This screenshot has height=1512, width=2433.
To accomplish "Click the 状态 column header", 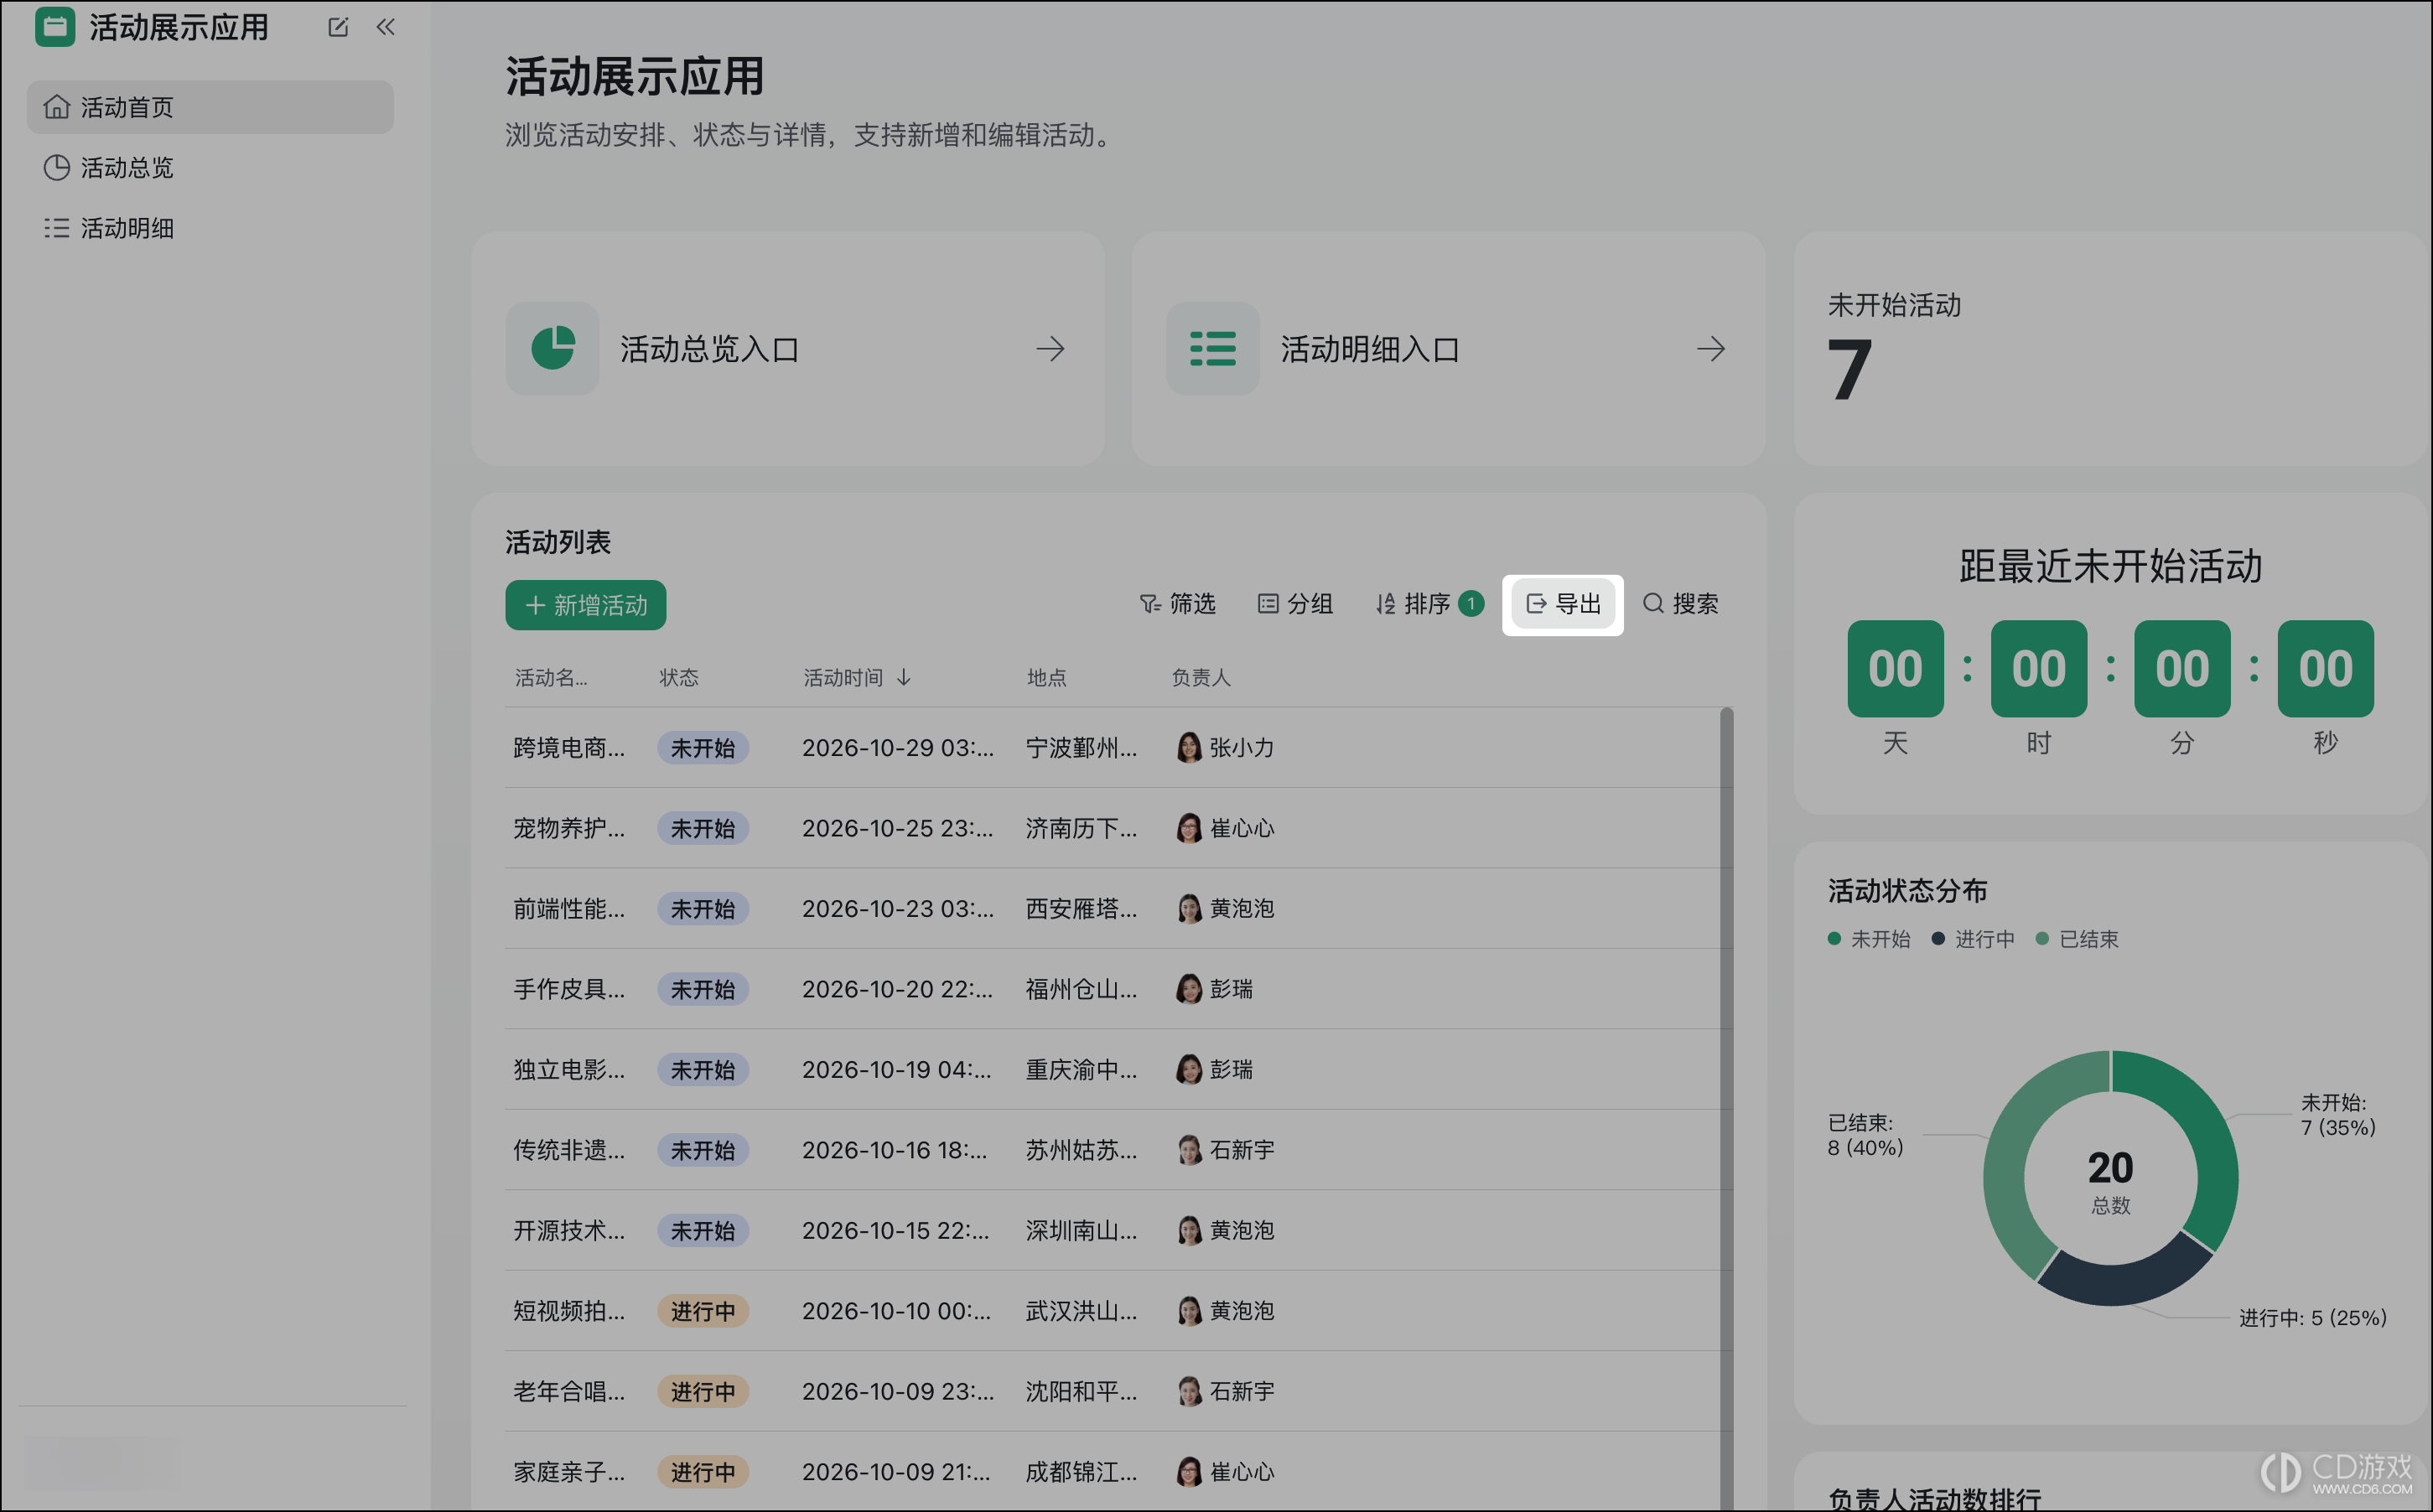I will click(679, 678).
